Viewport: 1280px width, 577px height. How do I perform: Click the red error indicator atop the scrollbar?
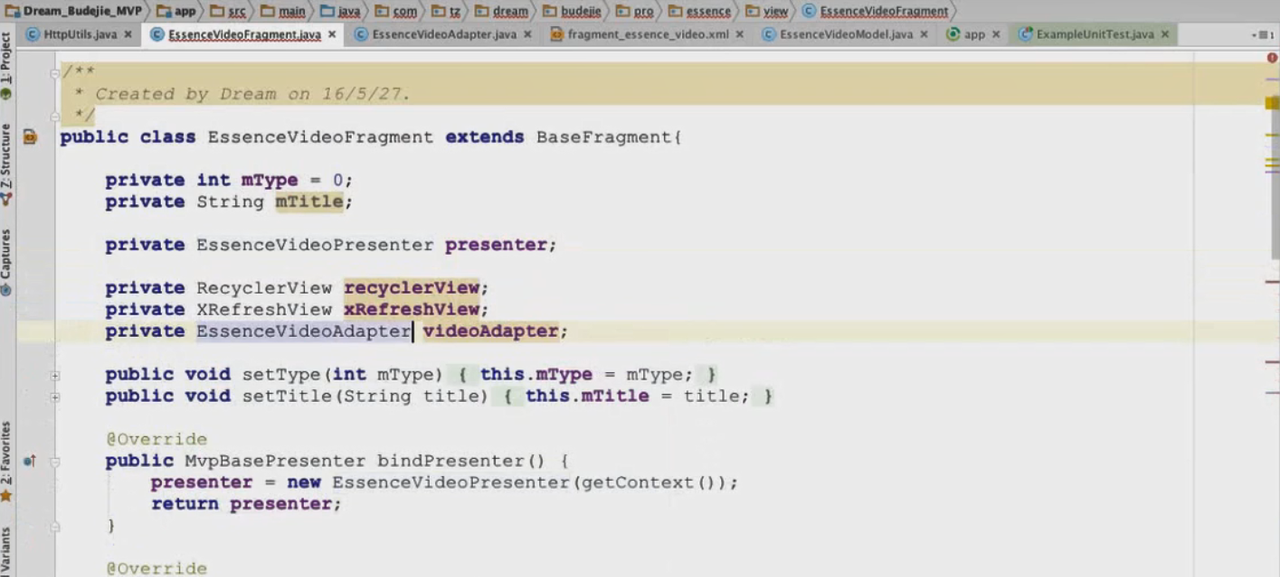pyautogui.click(x=1272, y=58)
